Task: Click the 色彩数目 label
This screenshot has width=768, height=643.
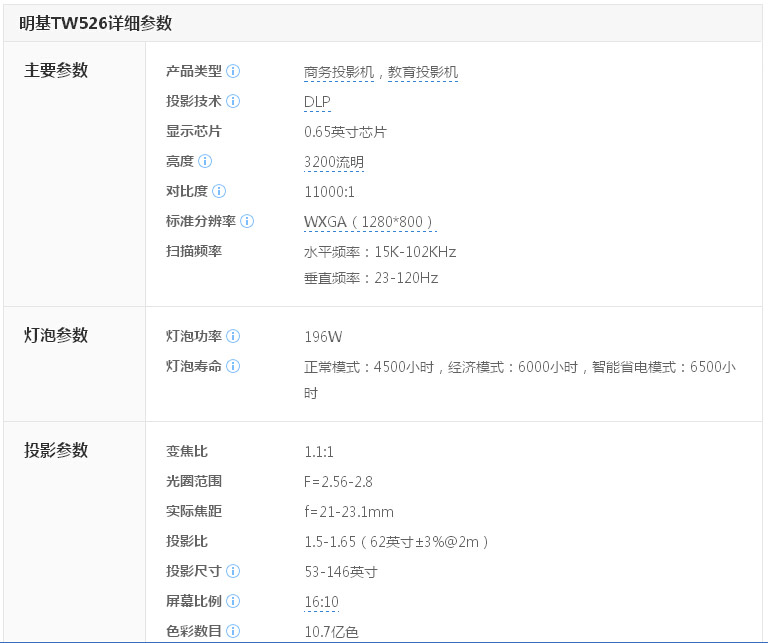Action: [x=194, y=631]
